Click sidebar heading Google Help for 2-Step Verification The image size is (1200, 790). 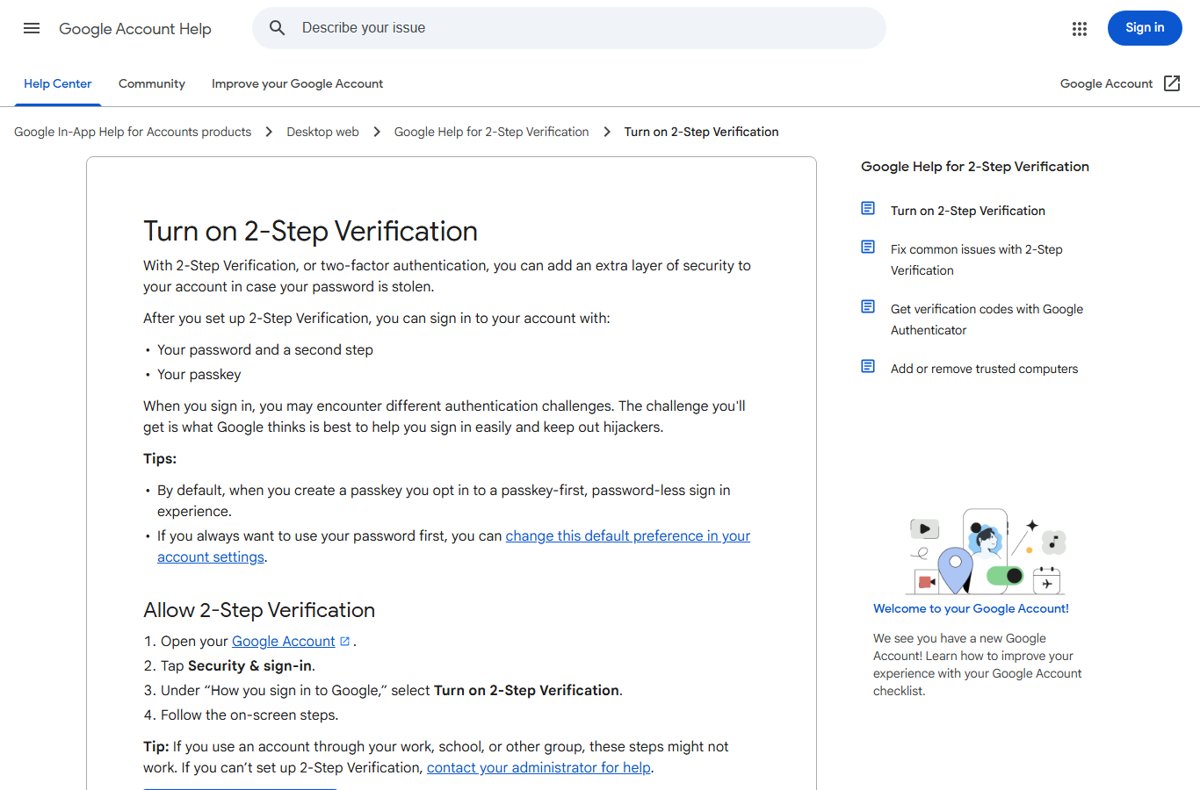tap(975, 167)
